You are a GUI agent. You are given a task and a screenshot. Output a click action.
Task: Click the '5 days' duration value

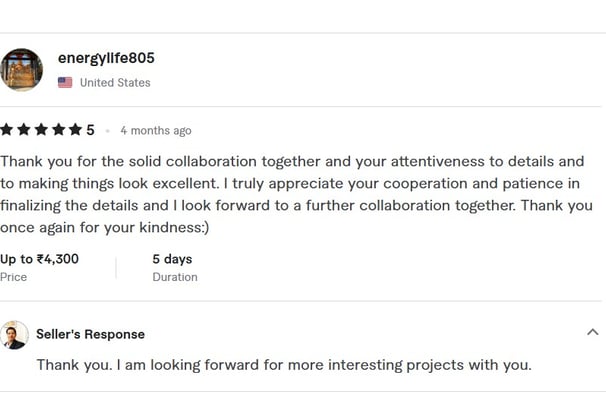pos(172,259)
